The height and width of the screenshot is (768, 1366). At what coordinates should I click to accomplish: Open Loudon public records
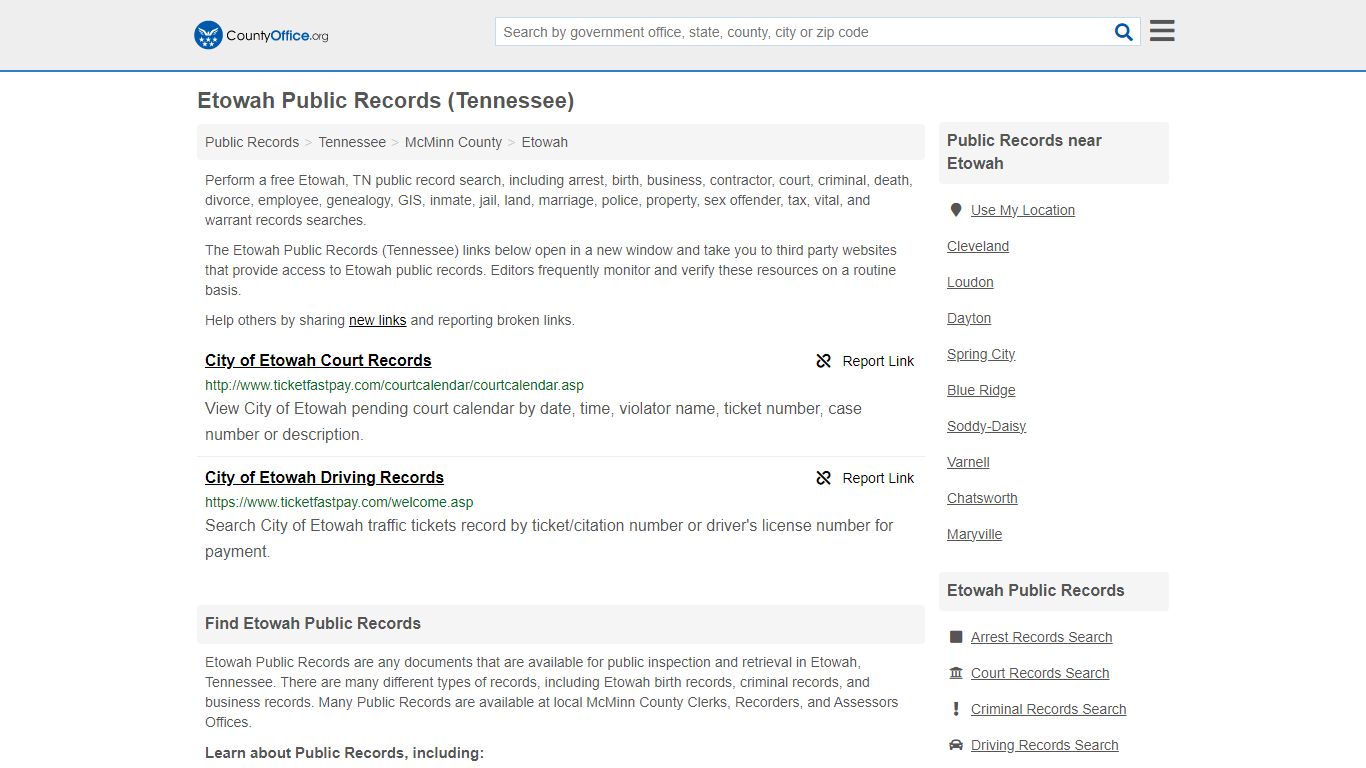pyautogui.click(x=970, y=282)
